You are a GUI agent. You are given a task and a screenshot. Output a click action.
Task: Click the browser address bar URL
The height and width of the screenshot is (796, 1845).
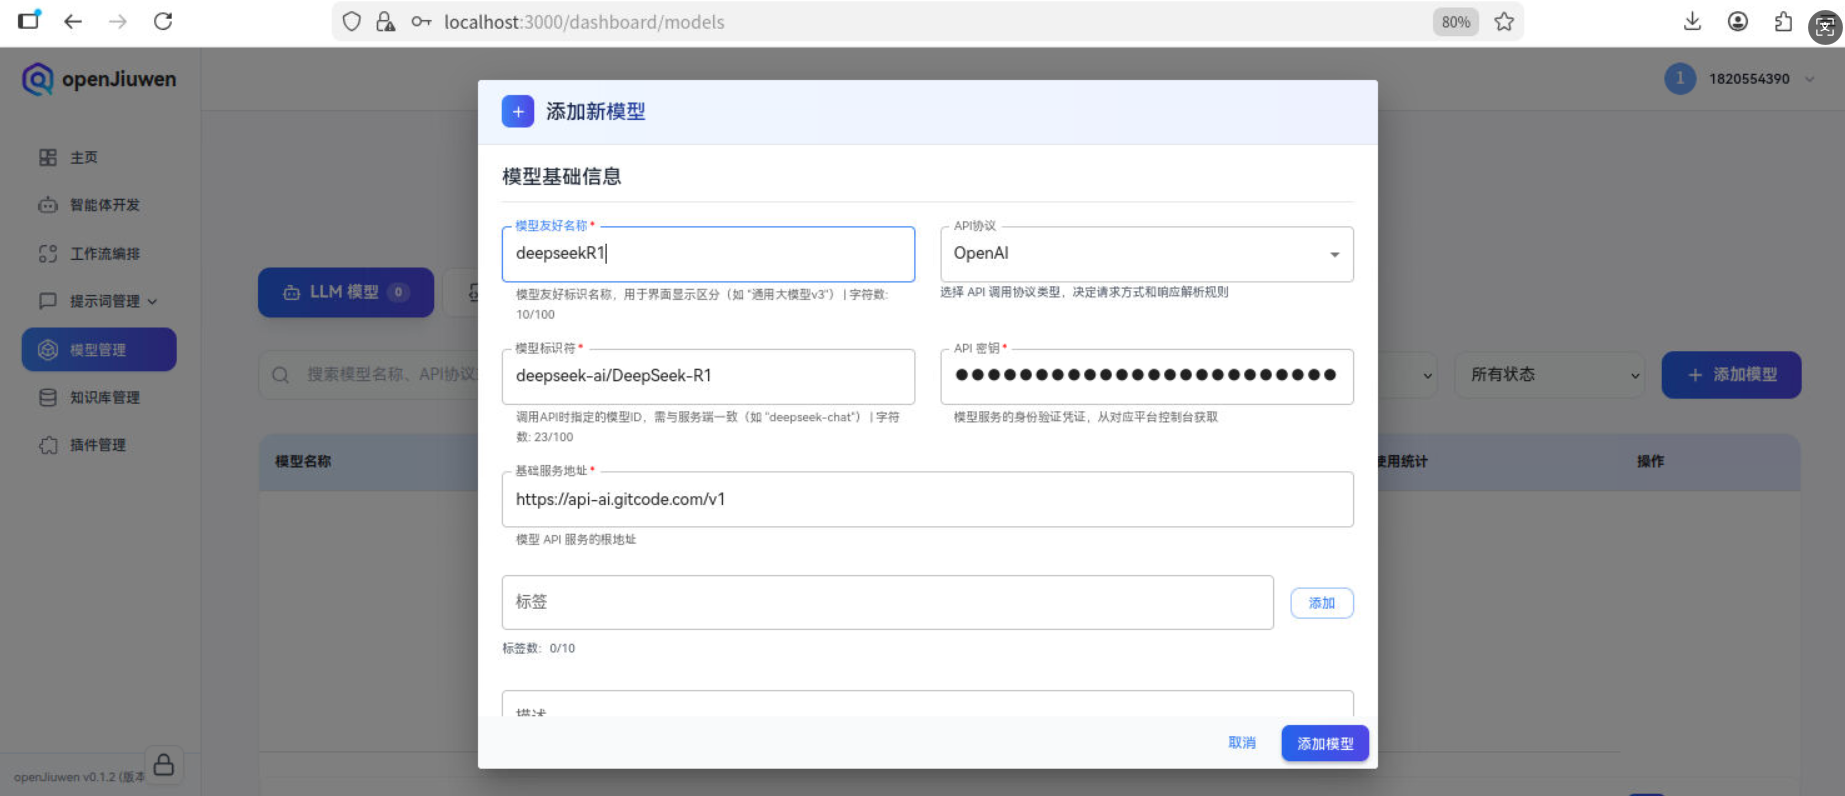pyautogui.click(x=584, y=22)
